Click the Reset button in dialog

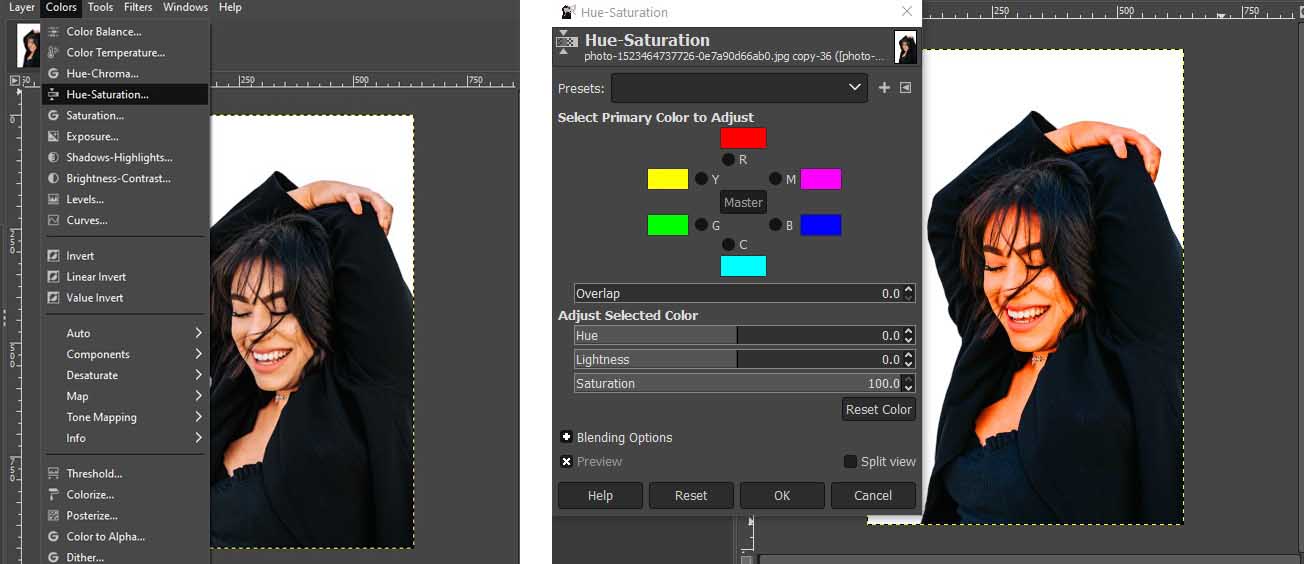coord(691,495)
